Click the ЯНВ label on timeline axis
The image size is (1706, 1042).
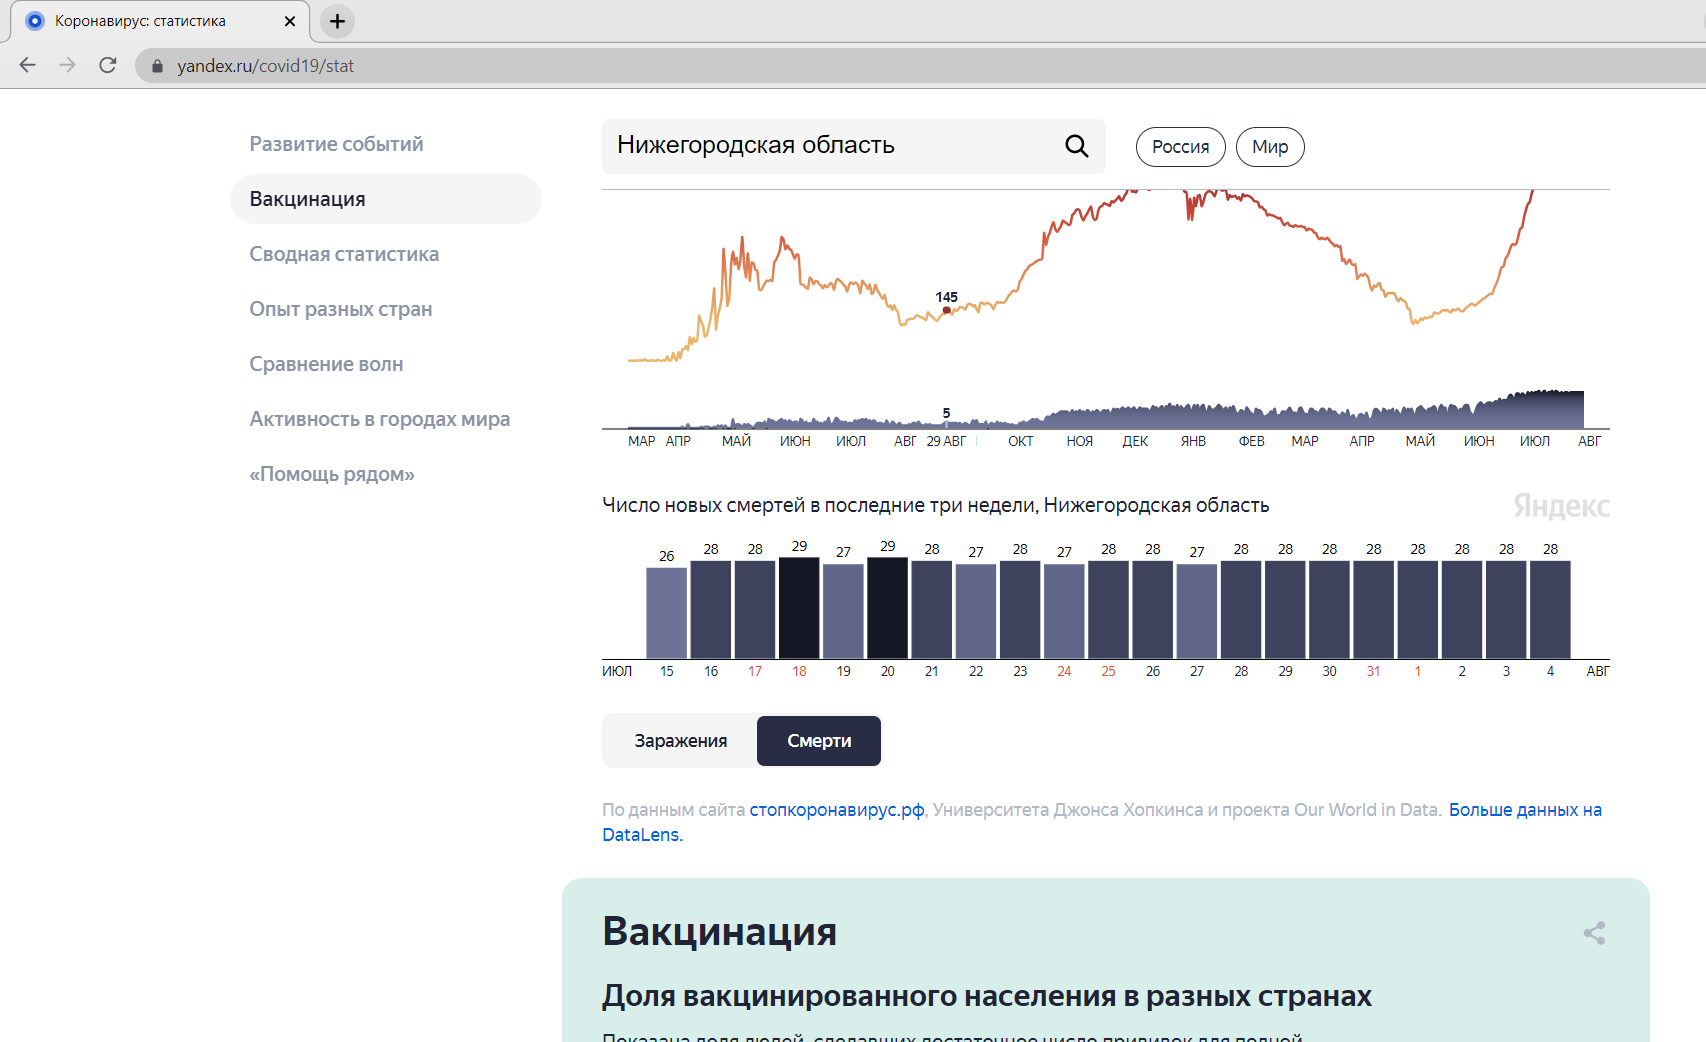[x=1193, y=441]
